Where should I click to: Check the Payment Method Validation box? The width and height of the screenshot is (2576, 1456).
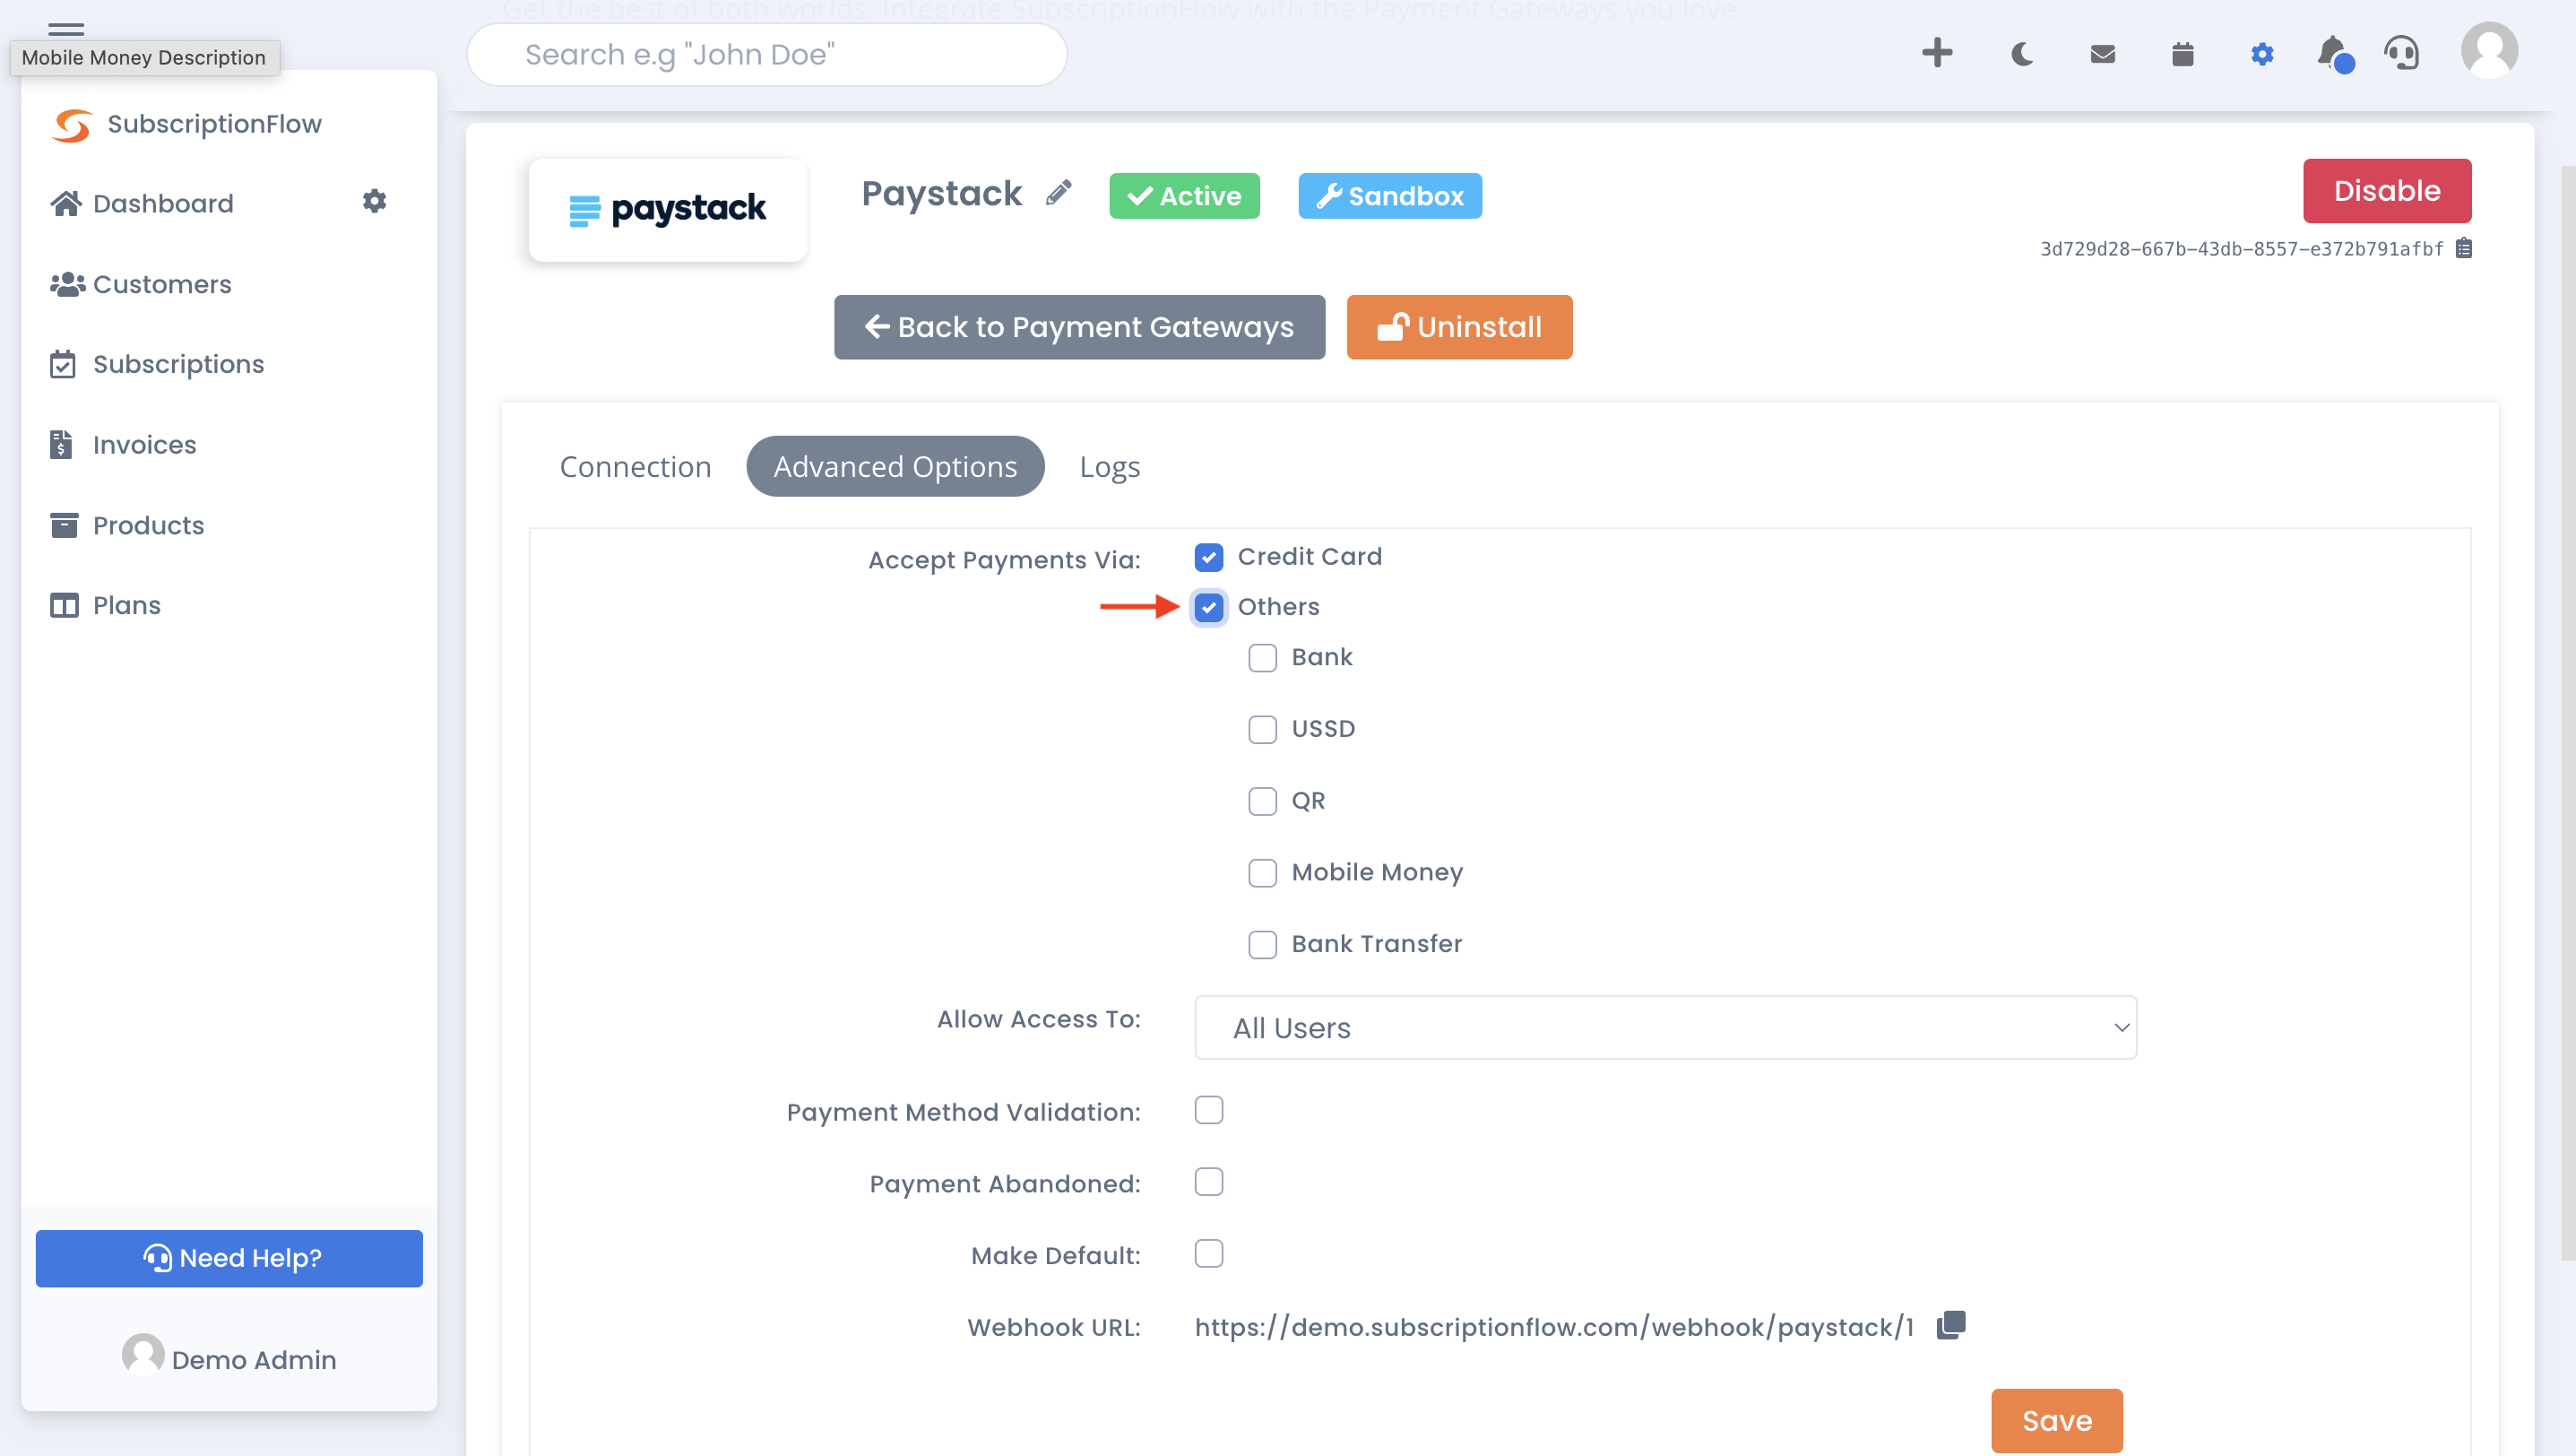1209,1110
